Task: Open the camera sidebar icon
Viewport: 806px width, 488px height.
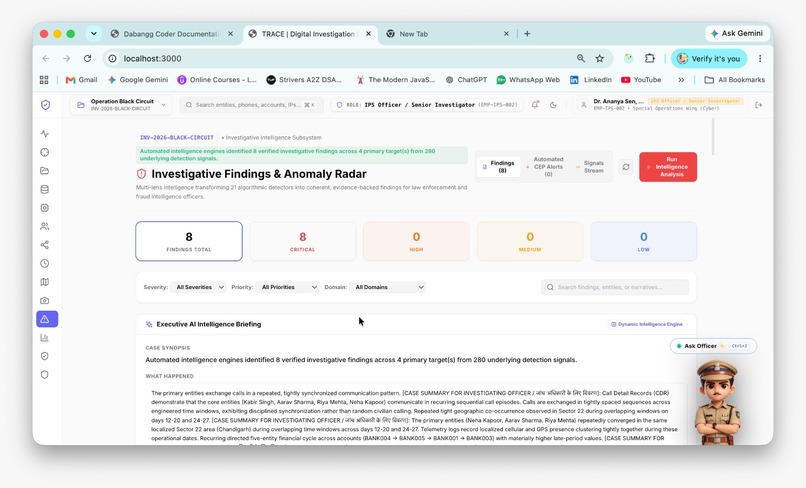Action: tap(45, 300)
